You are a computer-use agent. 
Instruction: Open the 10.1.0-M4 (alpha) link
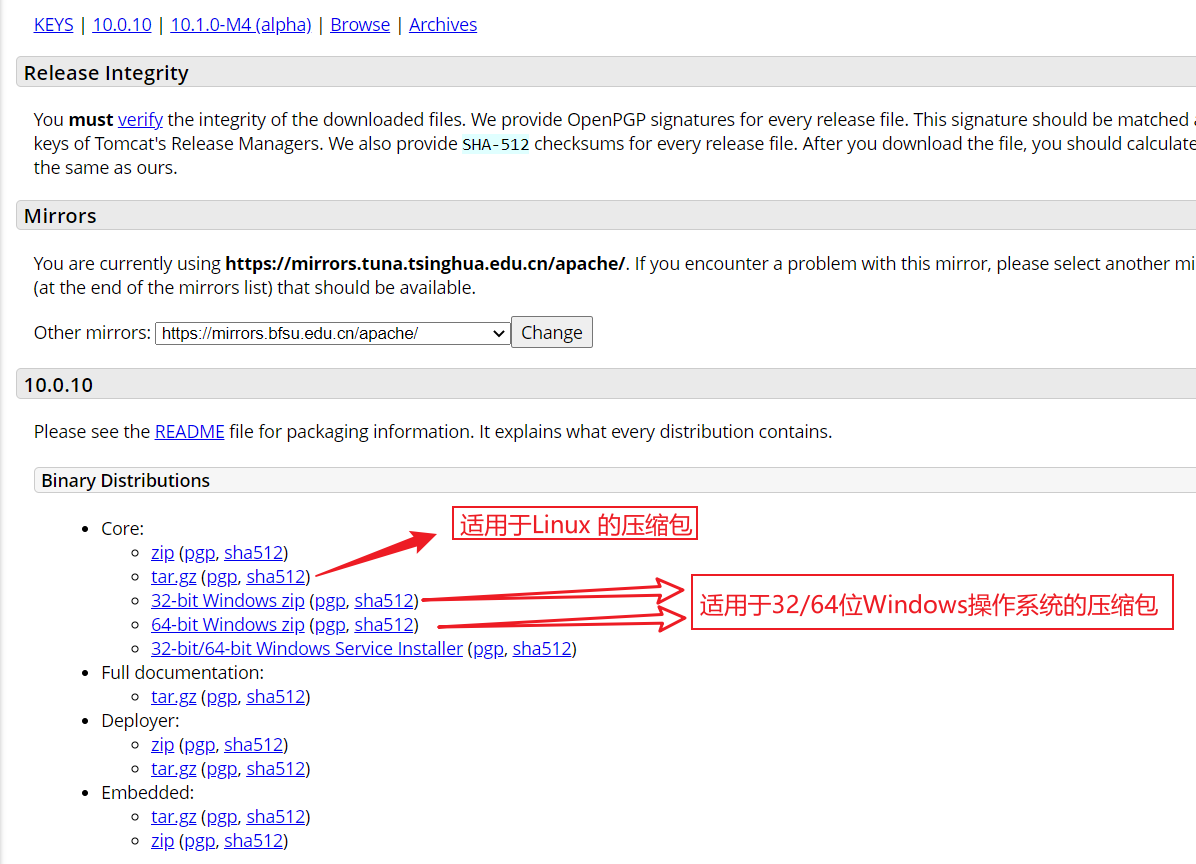[x=241, y=24]
